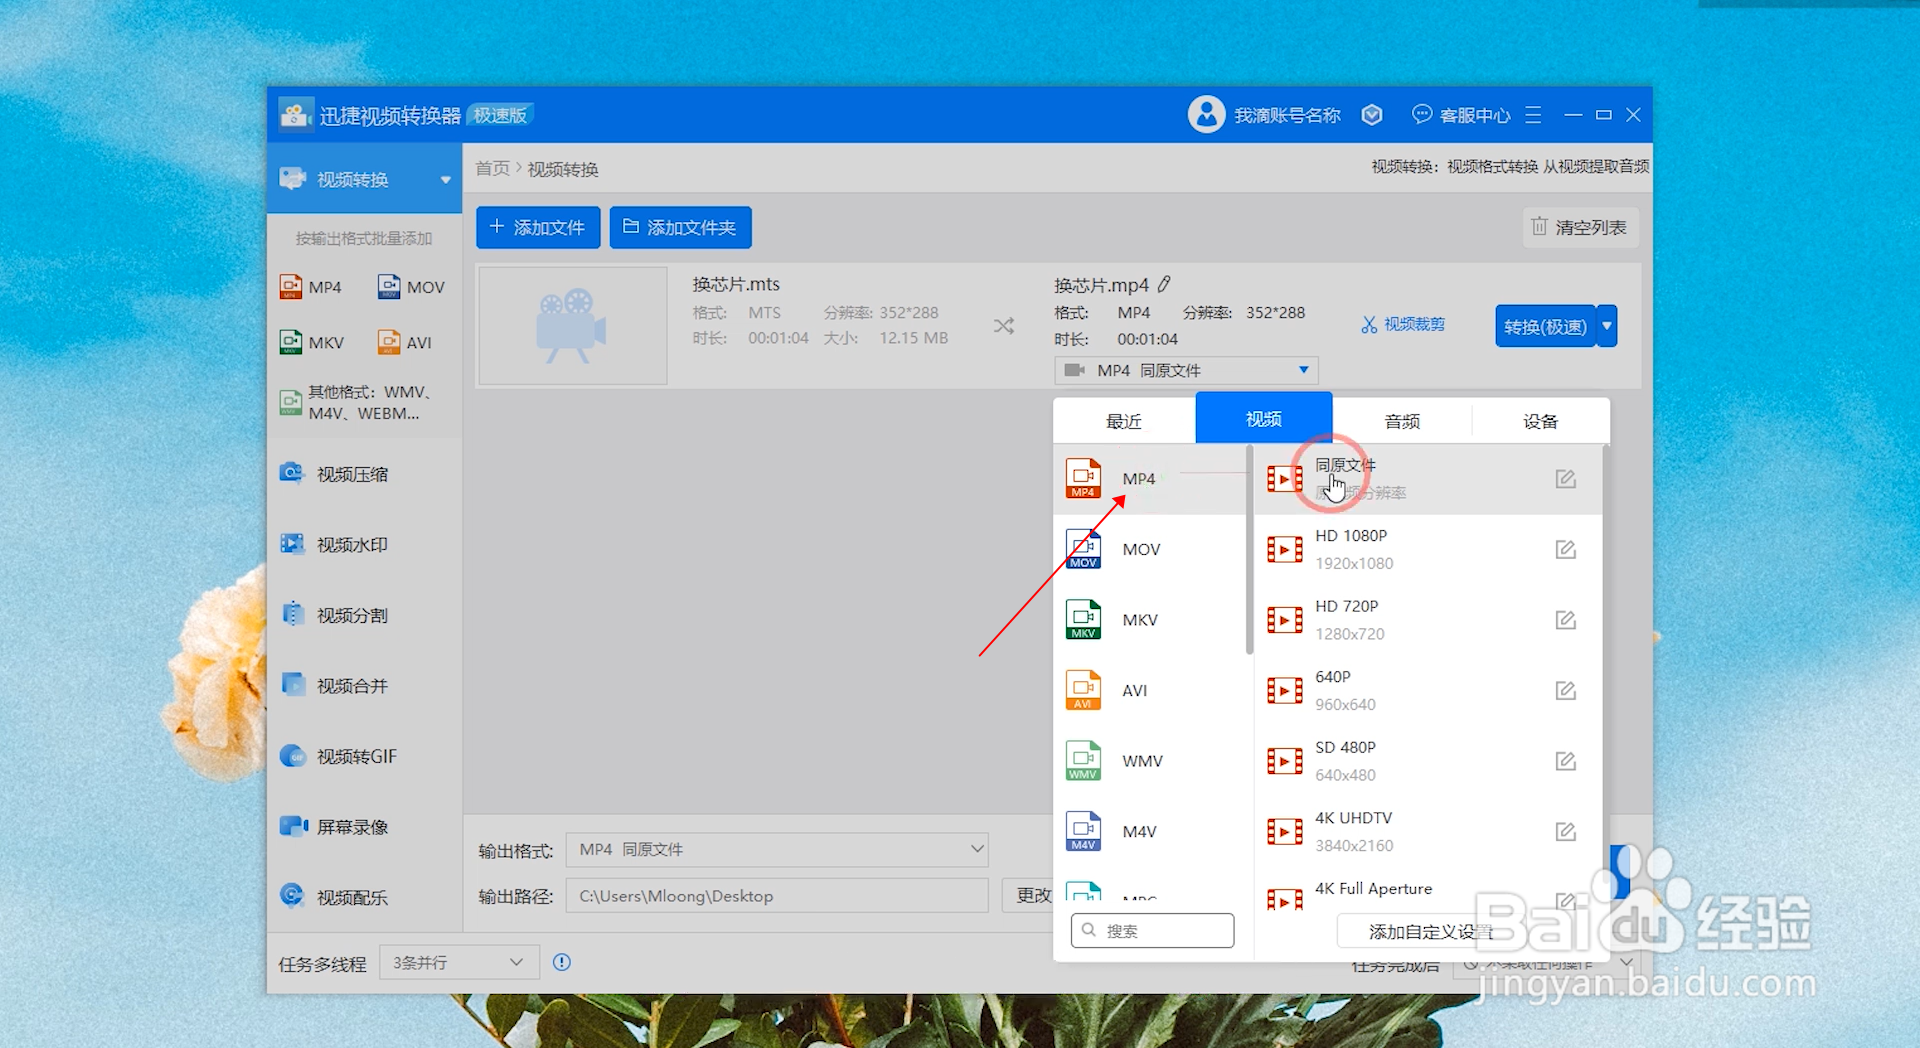Click the user account avatar icon
Screen dimensions: 1920x1048
tap(1206, 115)
